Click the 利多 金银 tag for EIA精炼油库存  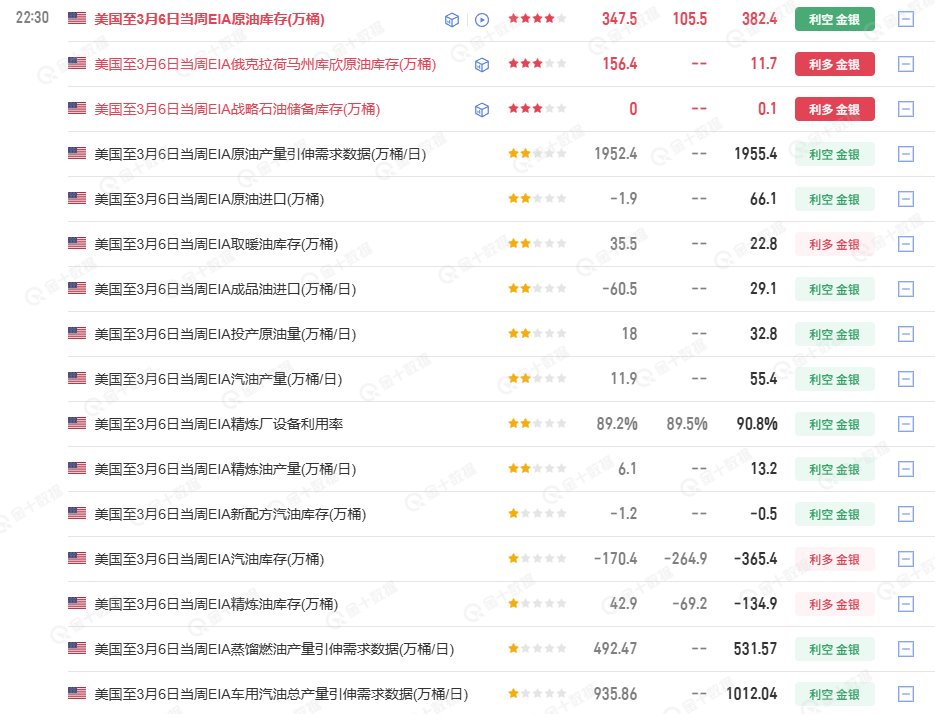834,604
